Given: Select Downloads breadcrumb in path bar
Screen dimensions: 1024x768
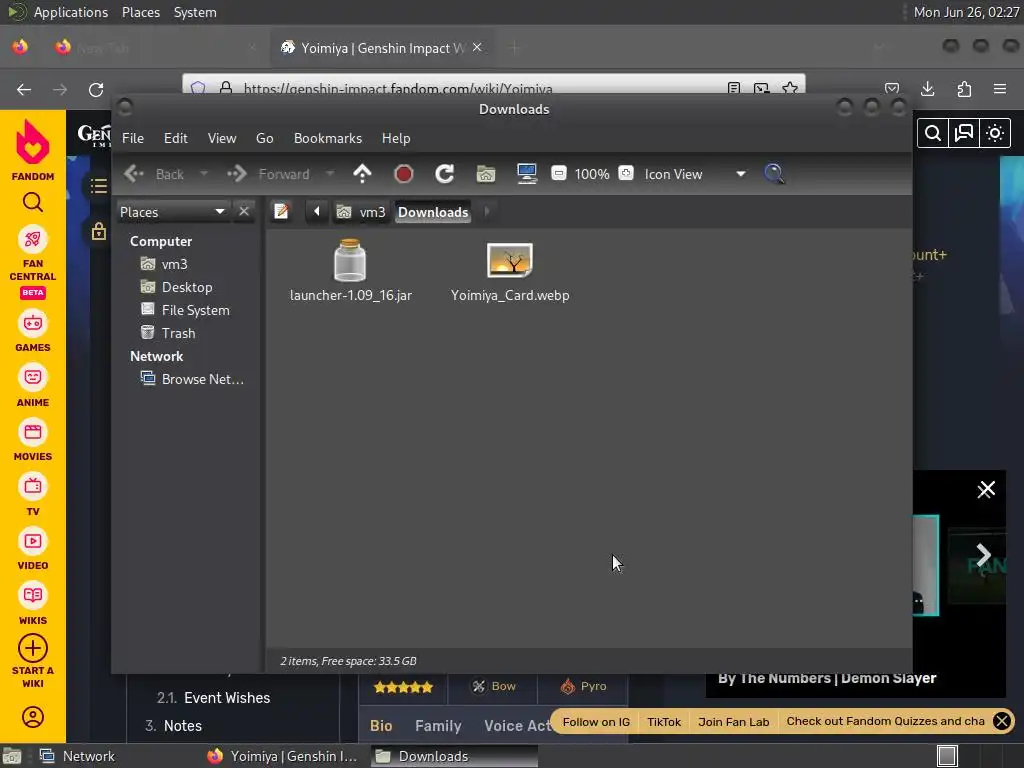Looking at the screenshot, I should click(x=433, y=212).
